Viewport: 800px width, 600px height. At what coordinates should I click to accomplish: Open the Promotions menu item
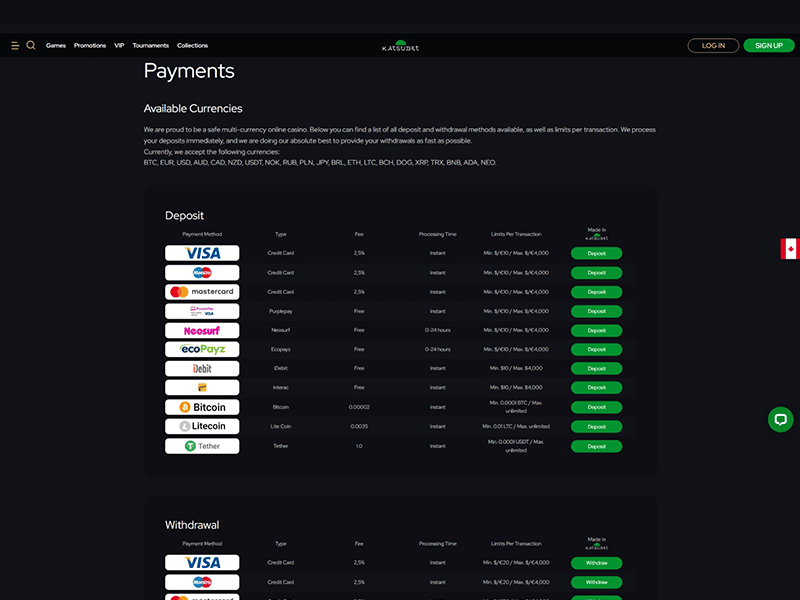90,45
